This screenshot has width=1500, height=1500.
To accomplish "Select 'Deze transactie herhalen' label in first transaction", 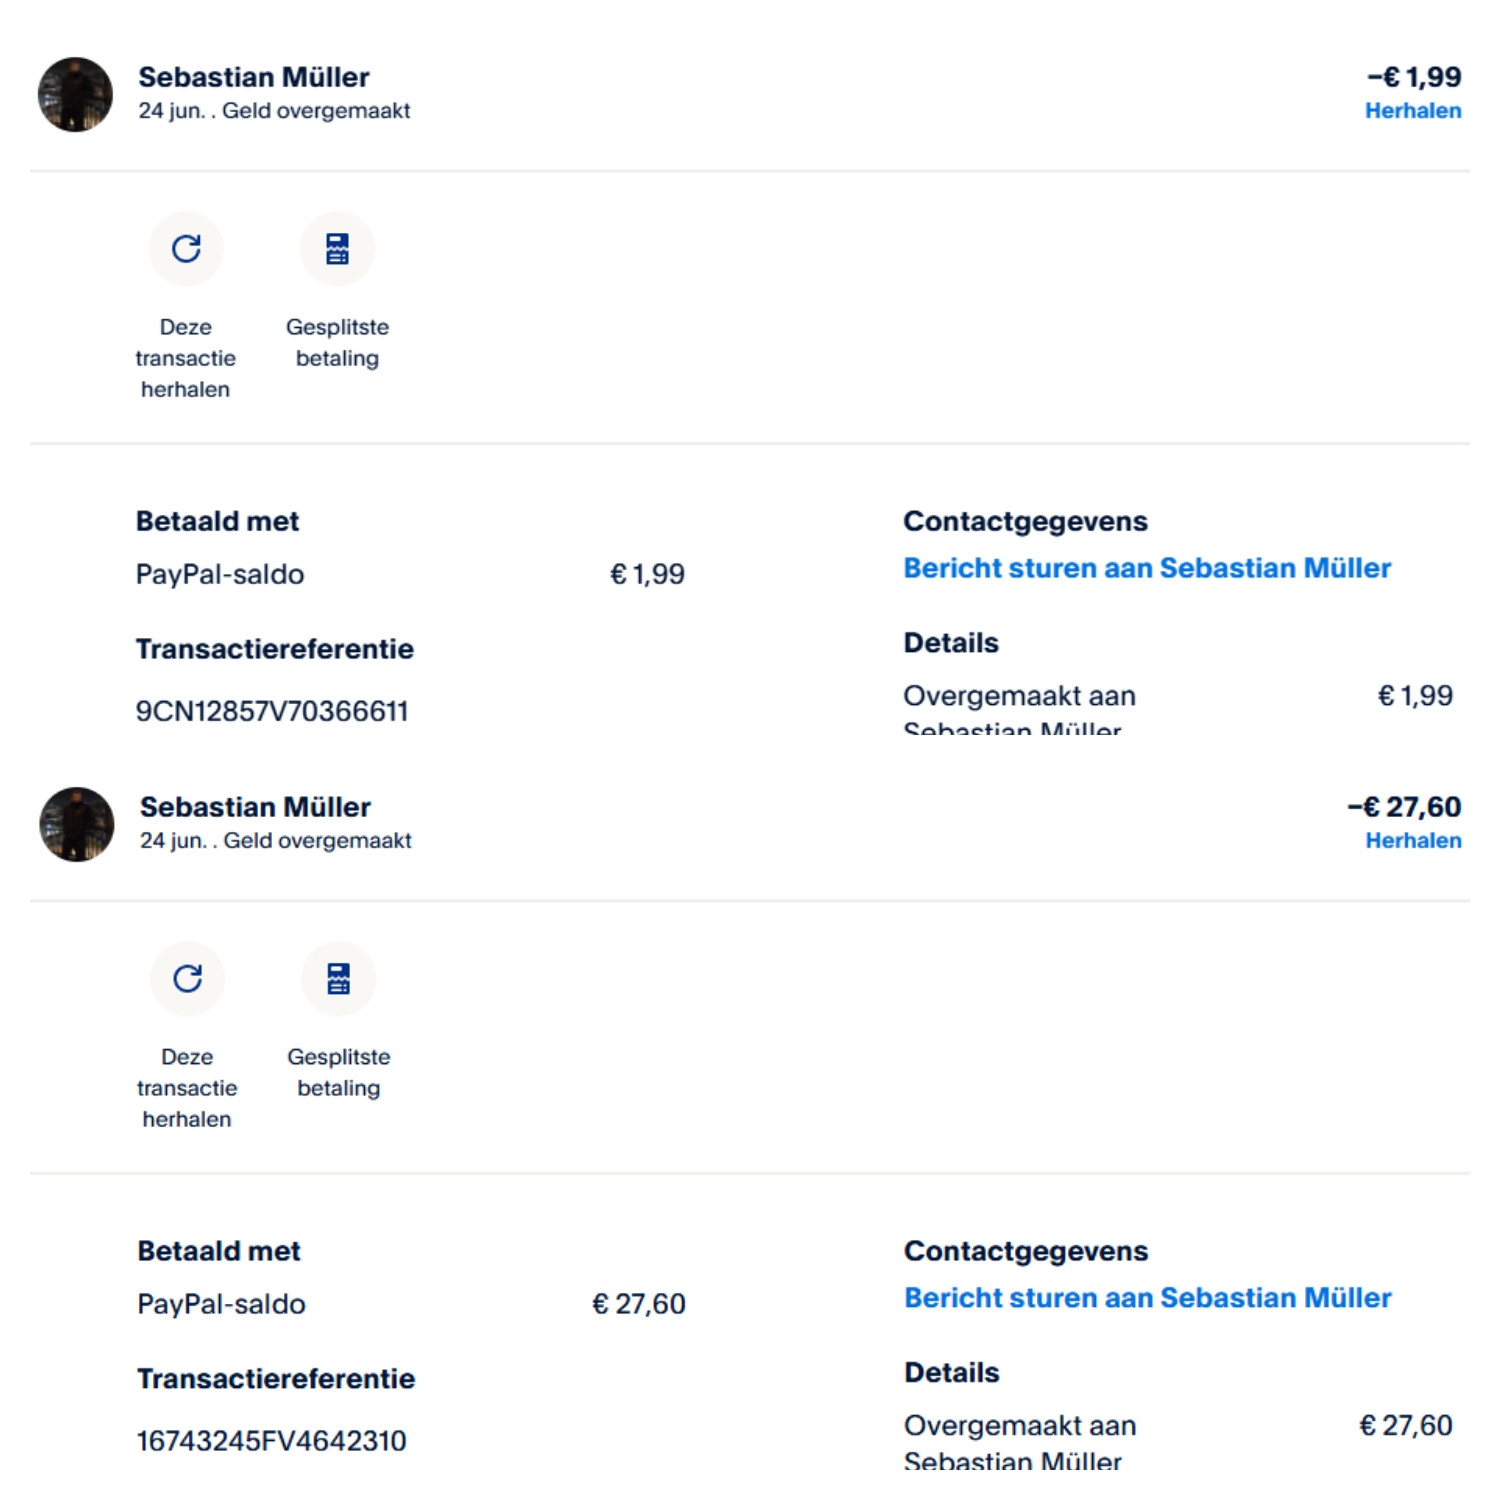I will tap(186, 358).
